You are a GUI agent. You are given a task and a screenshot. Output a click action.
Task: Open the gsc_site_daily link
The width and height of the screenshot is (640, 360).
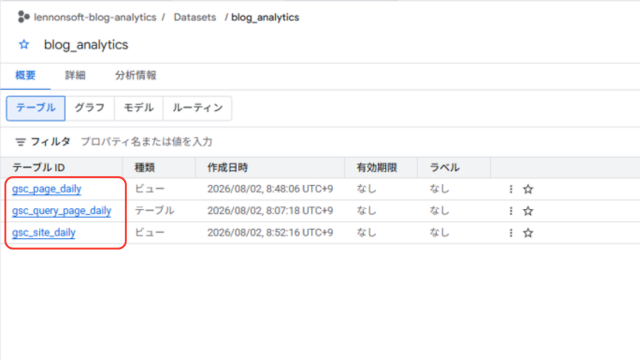pos(44,233)
